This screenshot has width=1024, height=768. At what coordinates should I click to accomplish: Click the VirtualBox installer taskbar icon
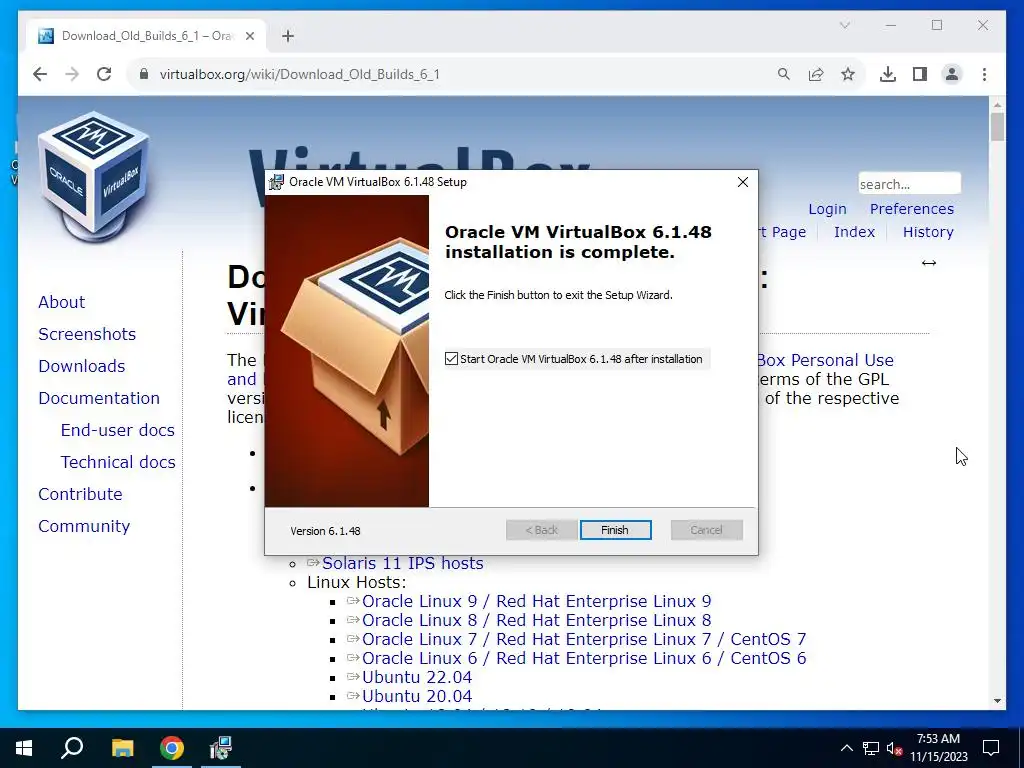click(221, 748)
